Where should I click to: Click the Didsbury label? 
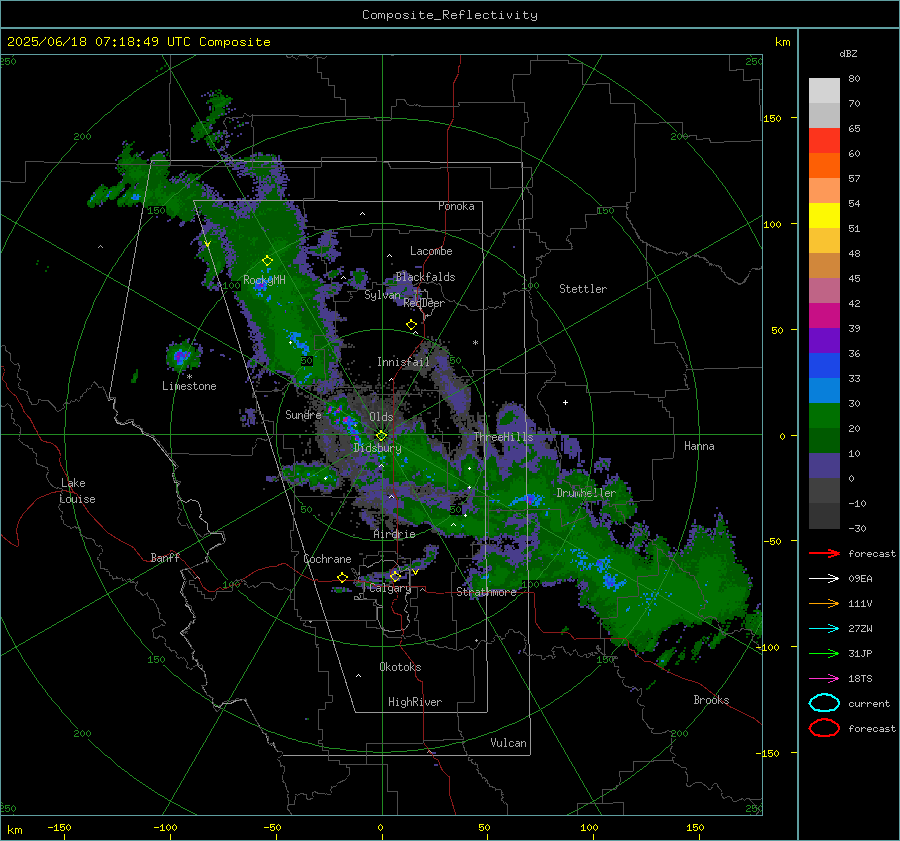pyautogui.click(x=377, y=448)
